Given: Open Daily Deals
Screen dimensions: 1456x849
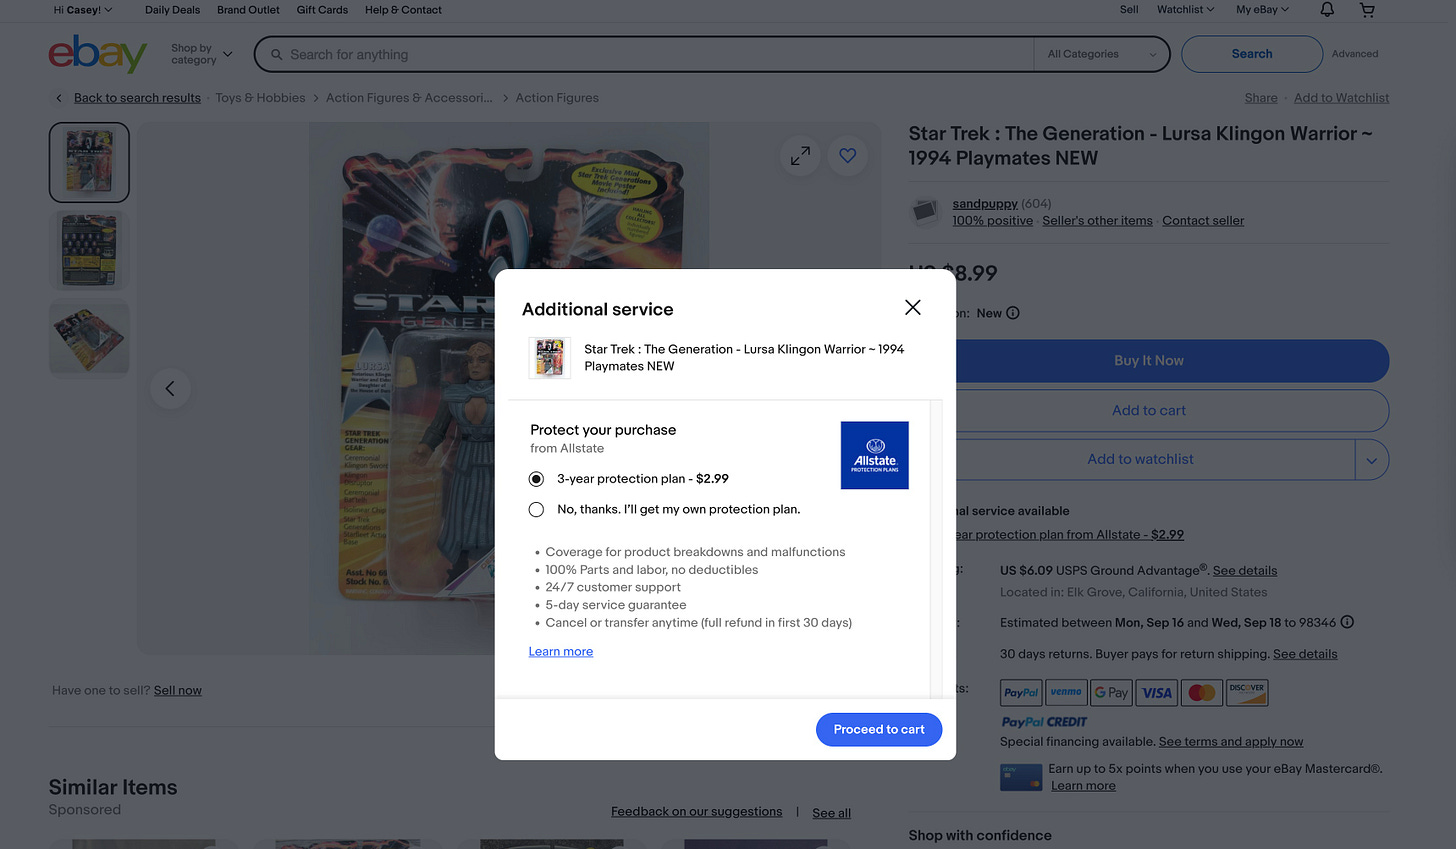Looking at the screenshot, I should [172, 10].
